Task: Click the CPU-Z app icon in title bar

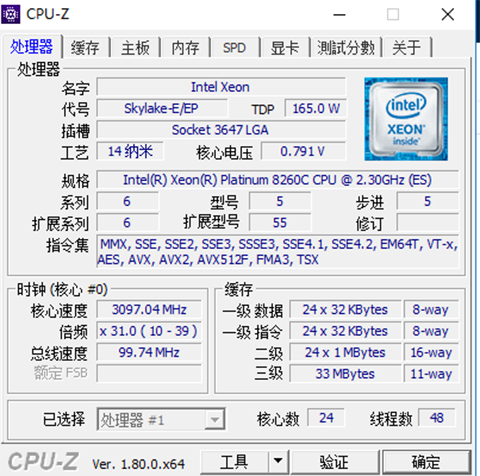Action: tap(11, 14)
